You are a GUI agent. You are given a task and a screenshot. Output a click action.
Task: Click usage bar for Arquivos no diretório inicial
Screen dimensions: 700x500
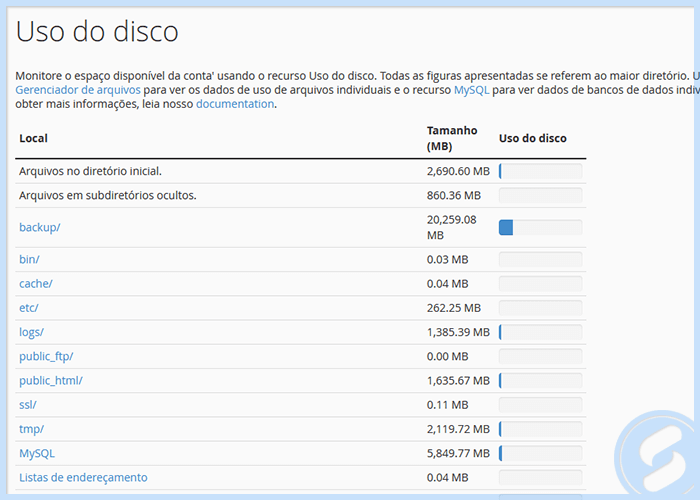tap(541, 171)
